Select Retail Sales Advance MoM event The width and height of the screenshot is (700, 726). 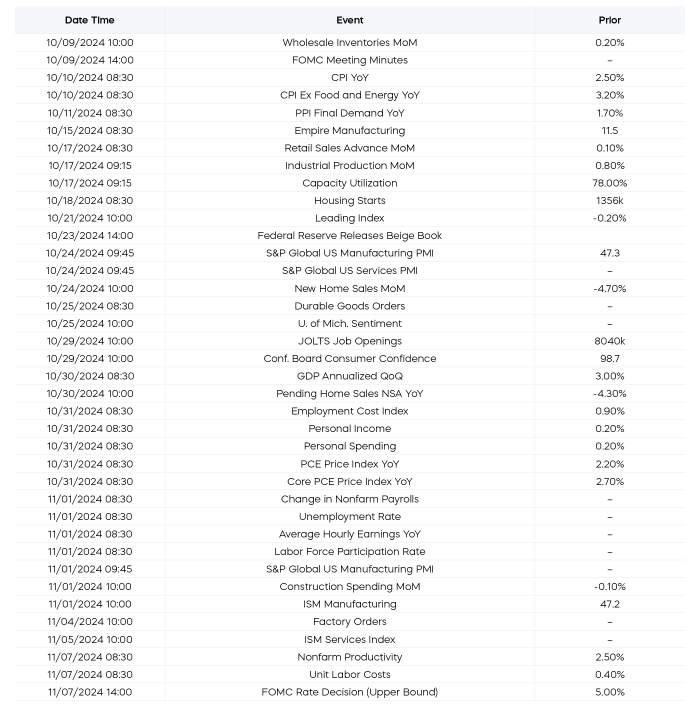(350, 148)
